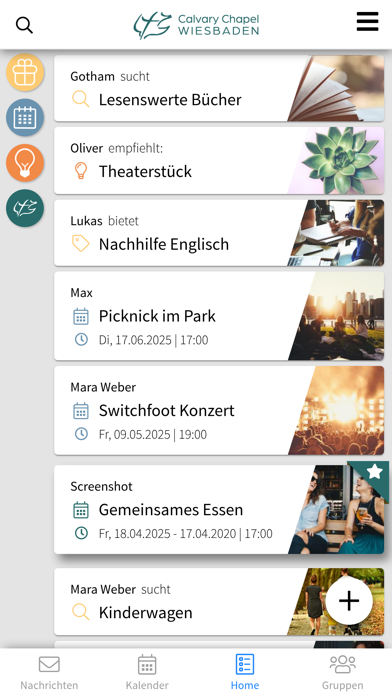Viewport: 392px width, 696px height.
Task: Tap the Calvary Chapel Wiesbaden logo
Action: [x=196, y=25]
